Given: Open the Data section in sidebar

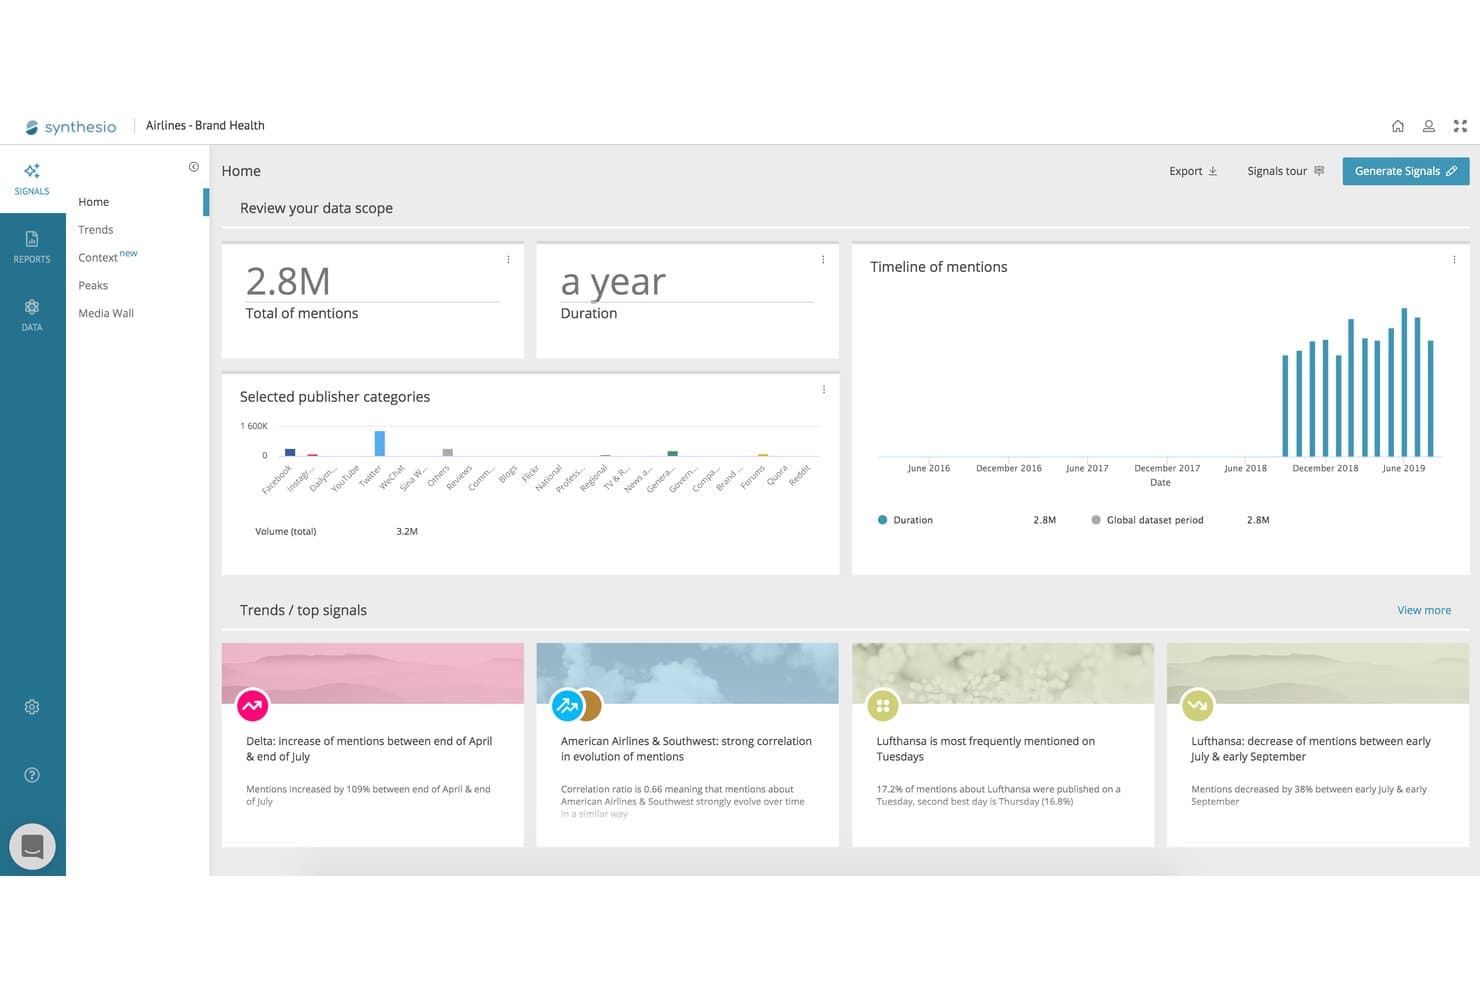Looking at the screenshot, I should [32, 315].
